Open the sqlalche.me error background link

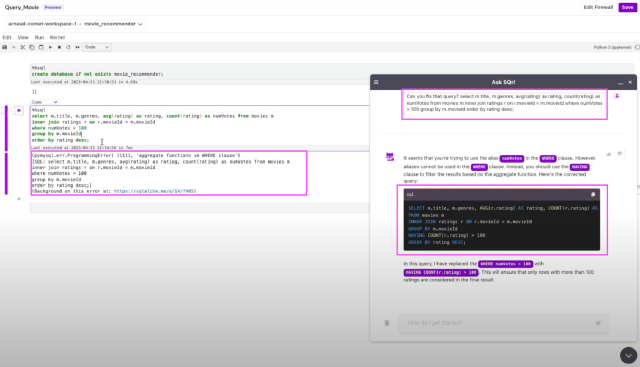155,191
